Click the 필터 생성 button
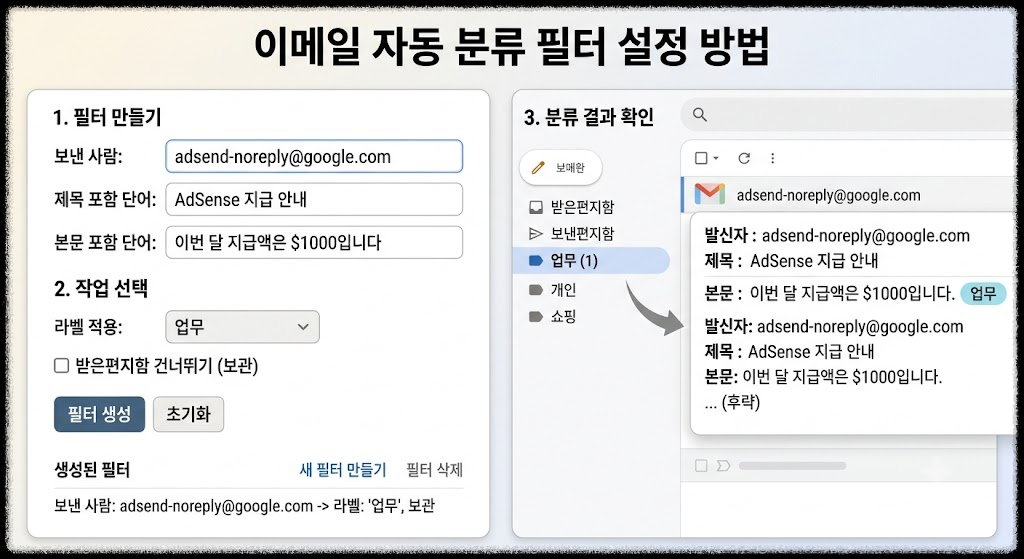 tap(99, 414)
